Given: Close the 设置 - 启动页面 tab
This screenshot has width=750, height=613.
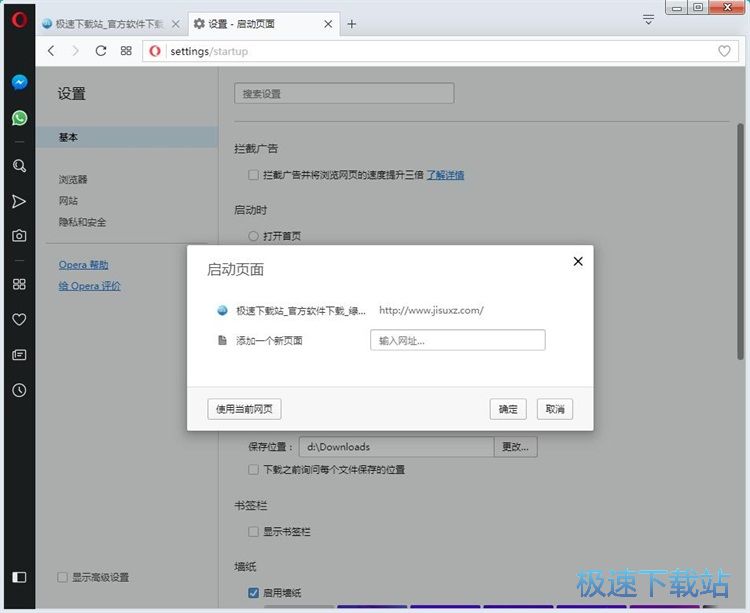Looking at the screenshot, I should (x=328, y=24).
